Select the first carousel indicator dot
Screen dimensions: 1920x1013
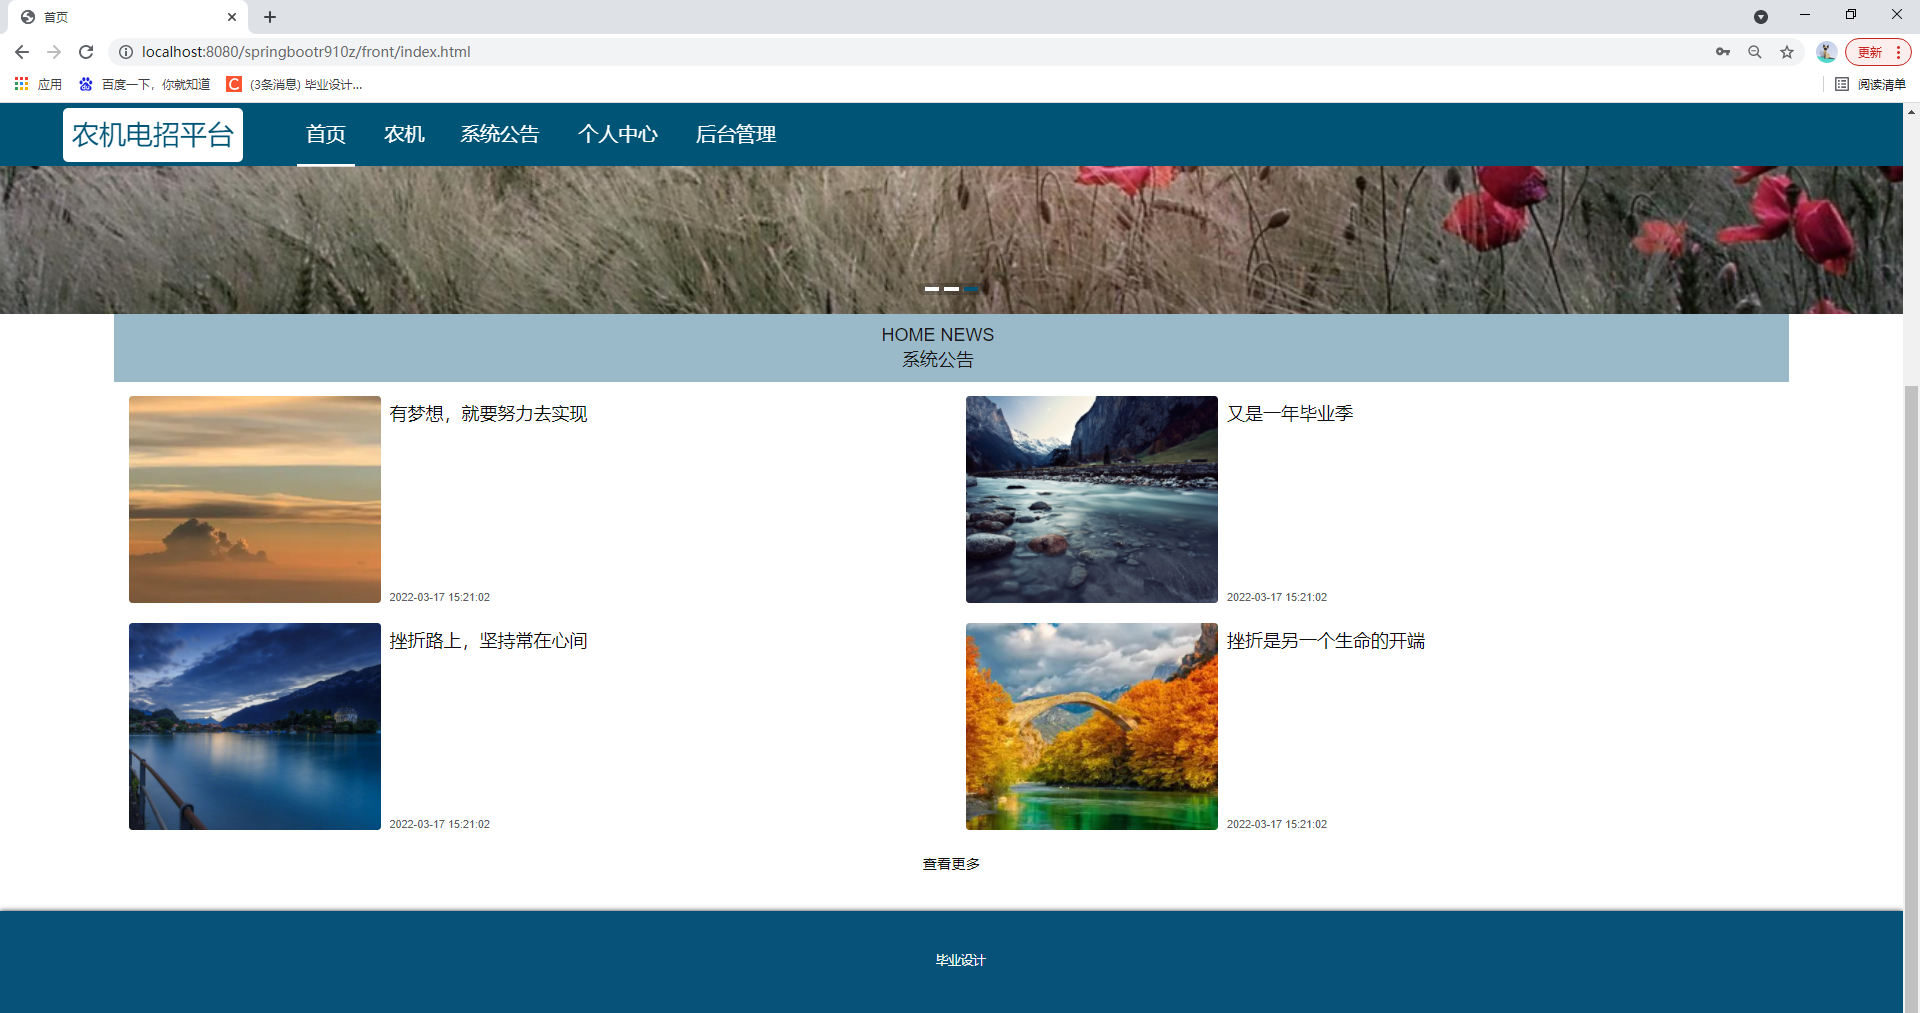933,289
